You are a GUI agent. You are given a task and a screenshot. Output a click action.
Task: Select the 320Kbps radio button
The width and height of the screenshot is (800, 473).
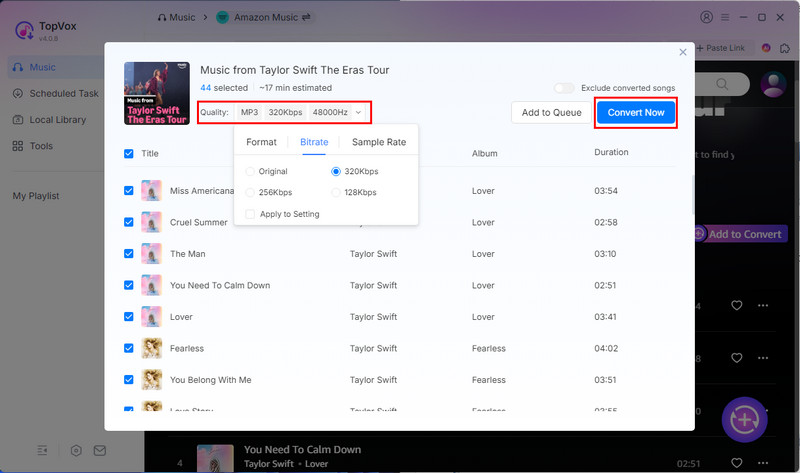pos(336,171)
